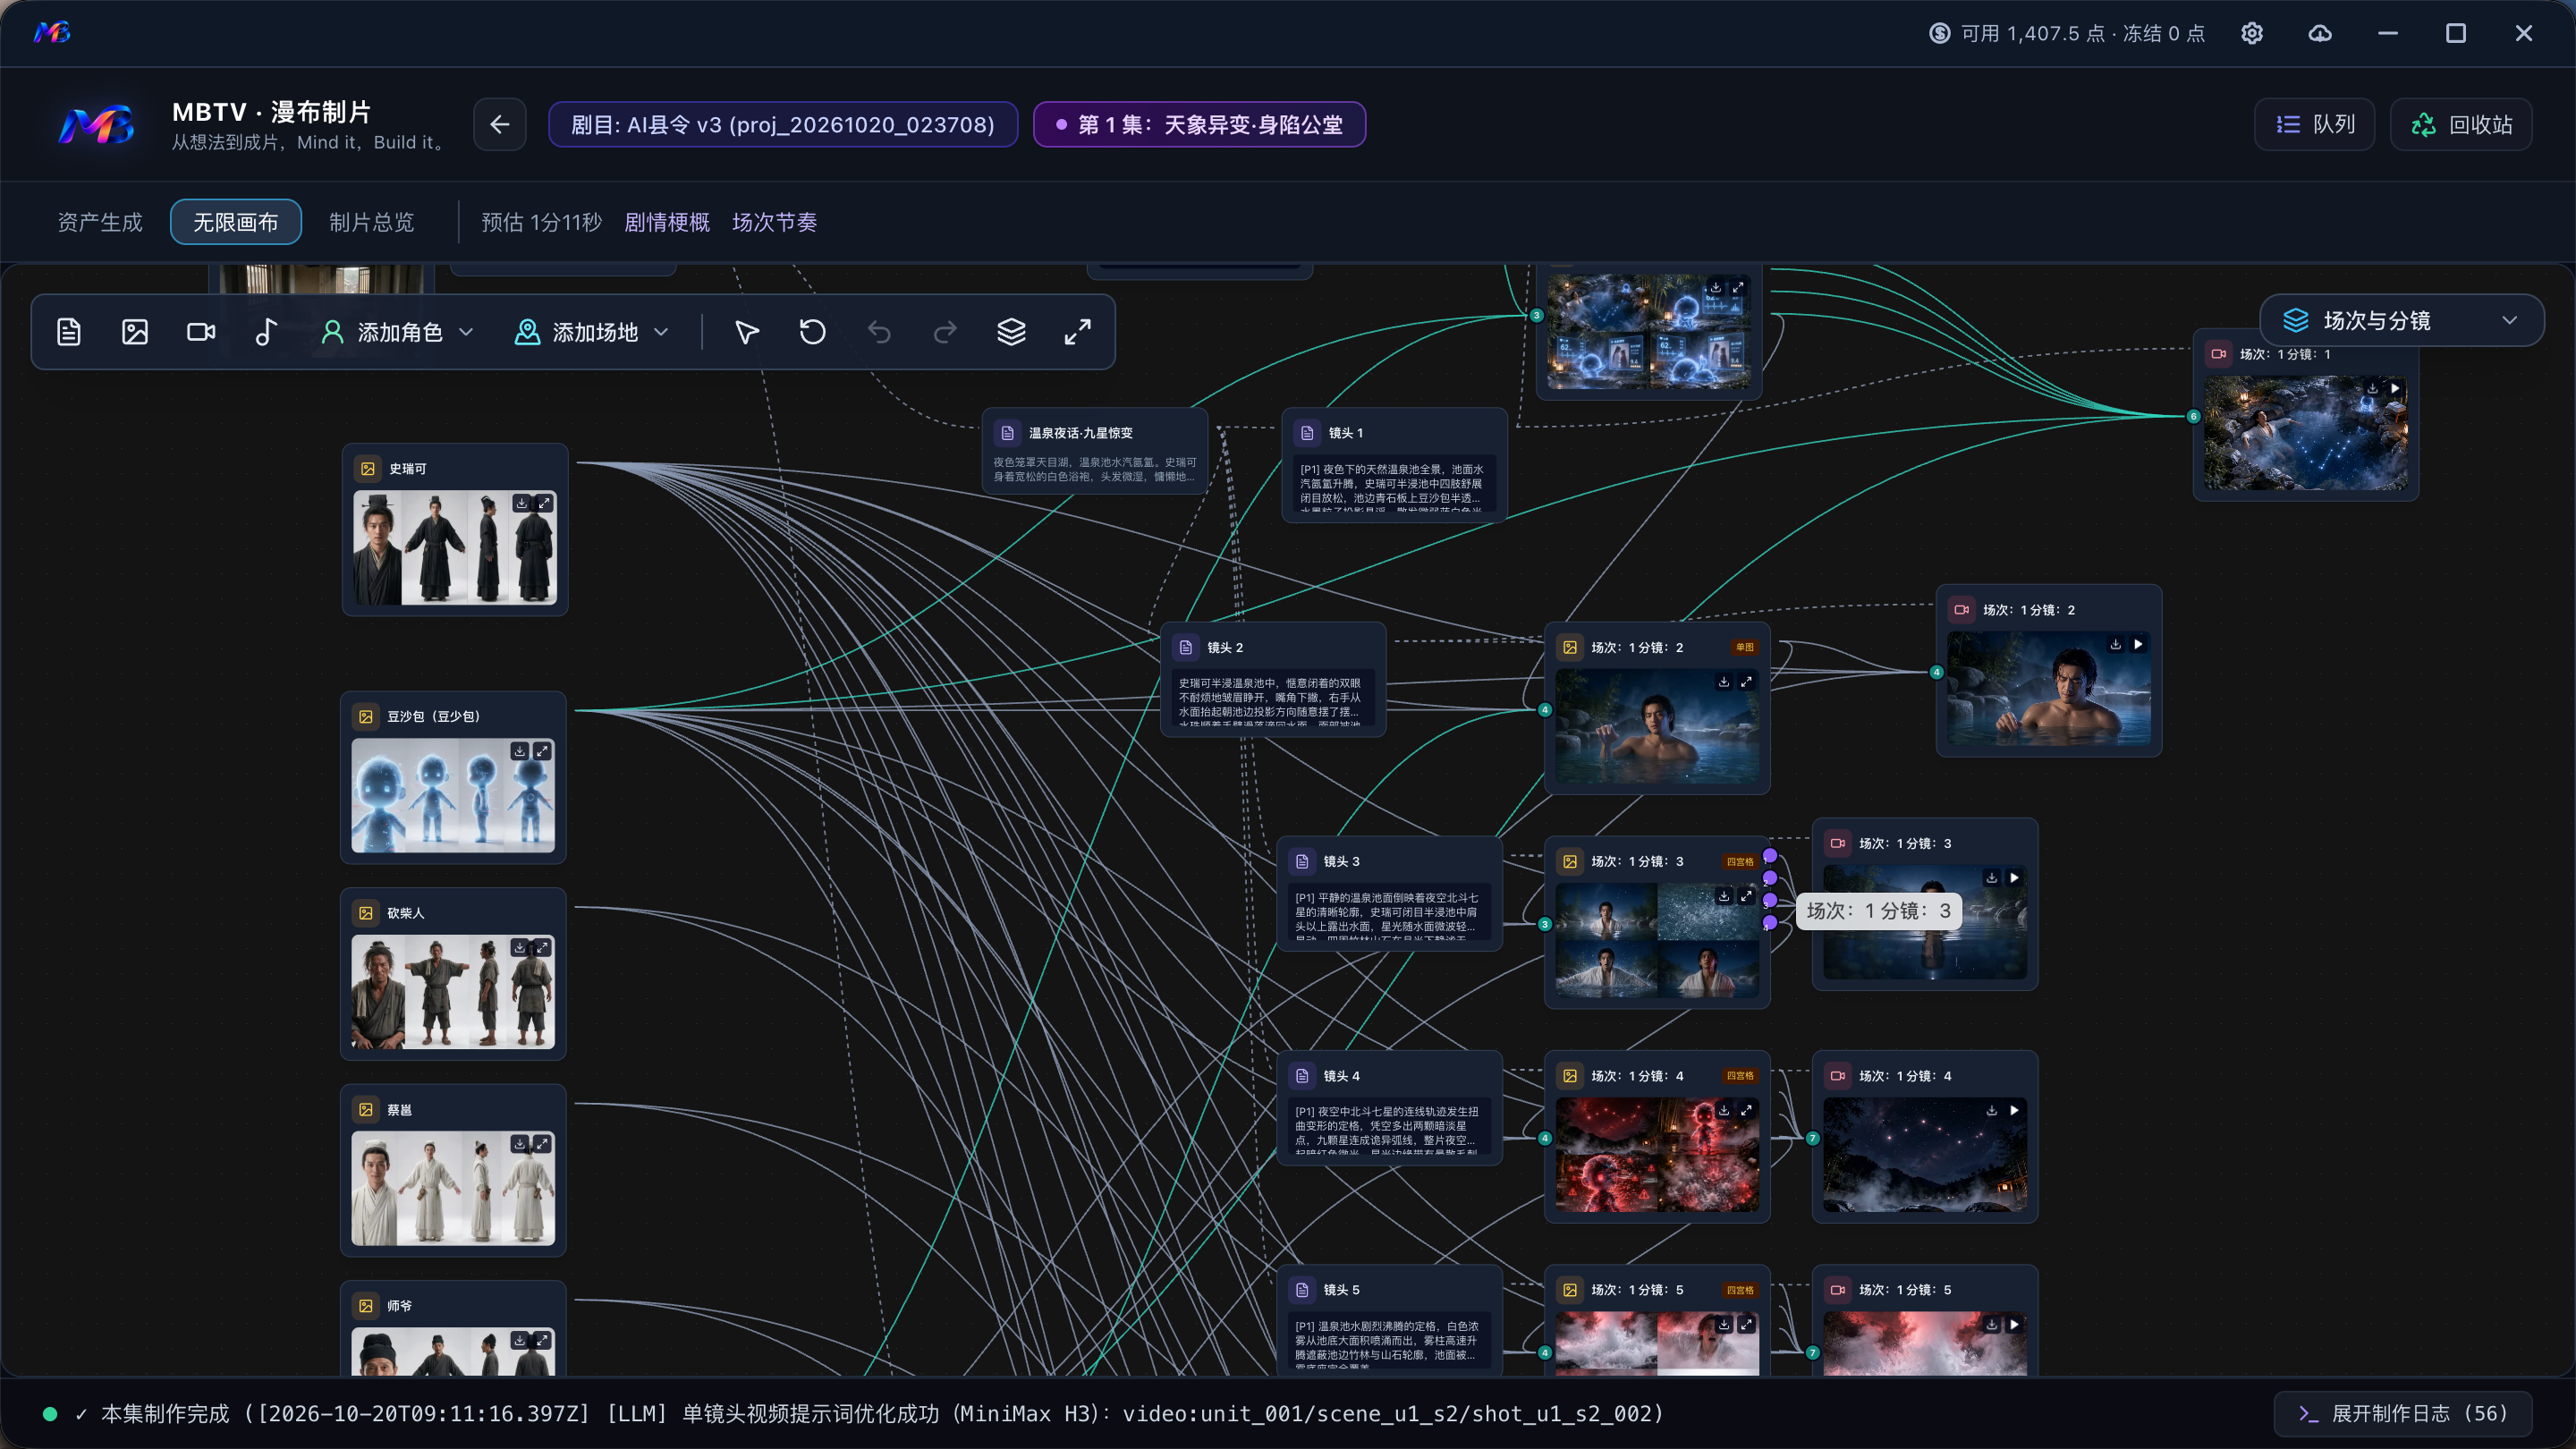Open the layers stack tool

point(1011,332)
